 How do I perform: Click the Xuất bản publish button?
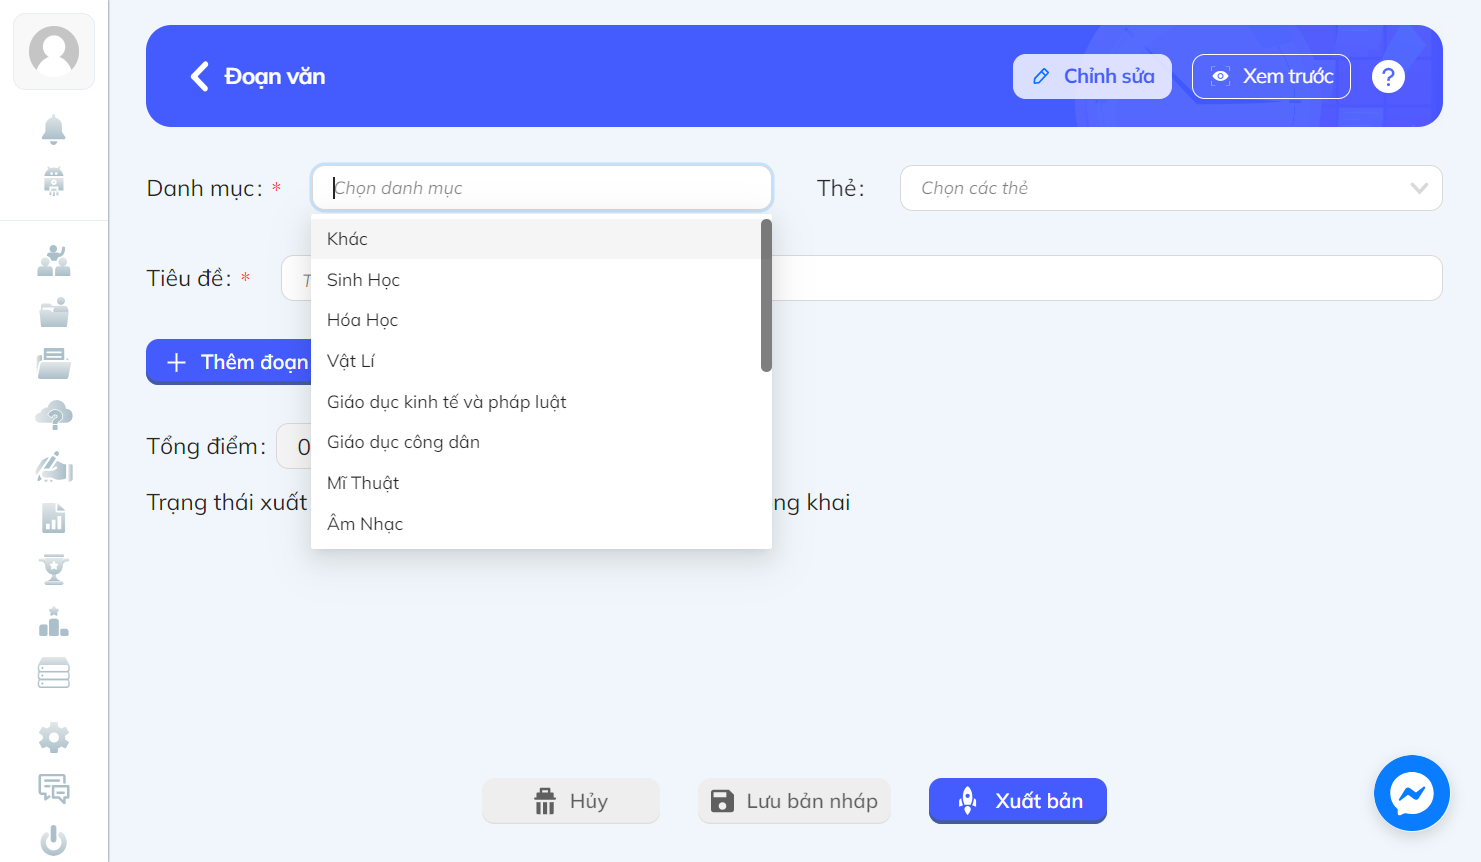[1018, 801]
